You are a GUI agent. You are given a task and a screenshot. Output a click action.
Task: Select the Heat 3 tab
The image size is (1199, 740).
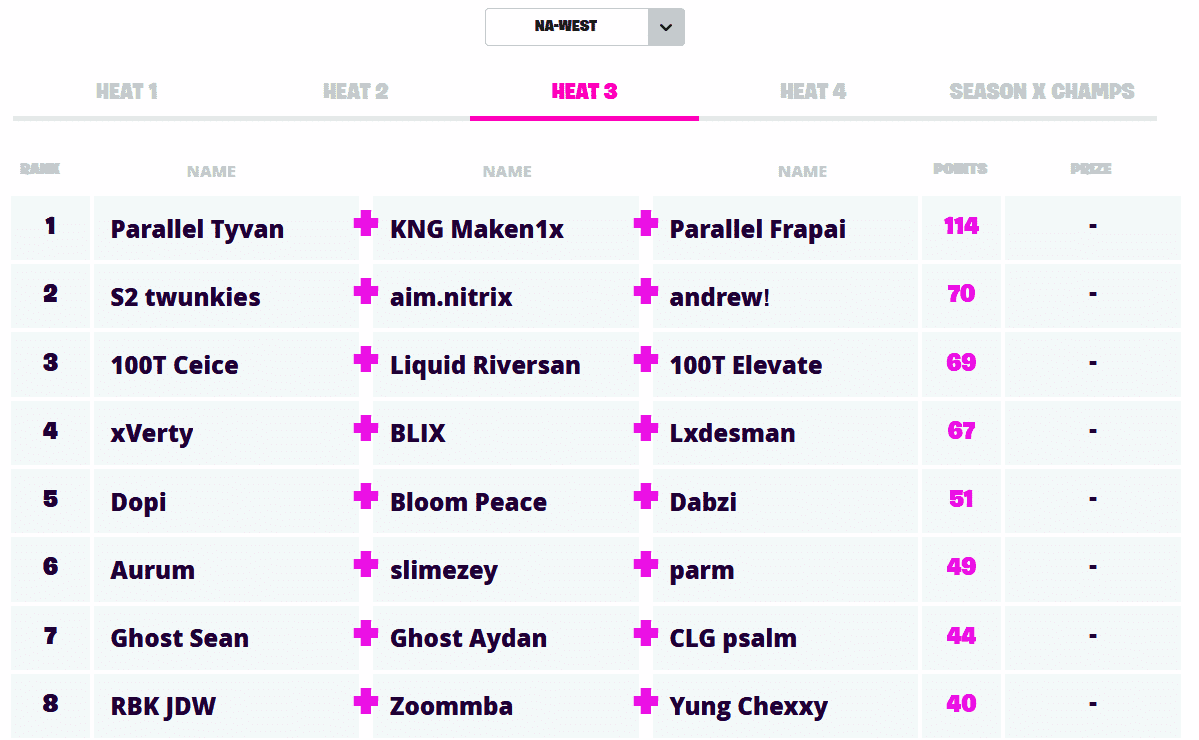(x=584, y=92)
